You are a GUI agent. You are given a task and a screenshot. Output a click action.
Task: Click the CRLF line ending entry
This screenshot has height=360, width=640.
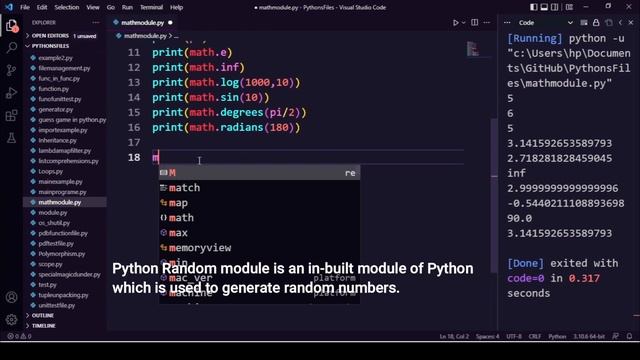535,336
